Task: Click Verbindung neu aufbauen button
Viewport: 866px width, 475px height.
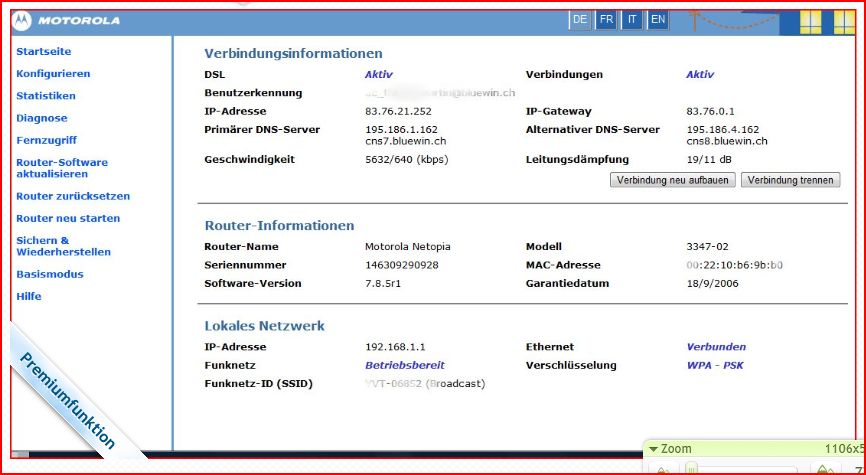Action: click(673, 180)
